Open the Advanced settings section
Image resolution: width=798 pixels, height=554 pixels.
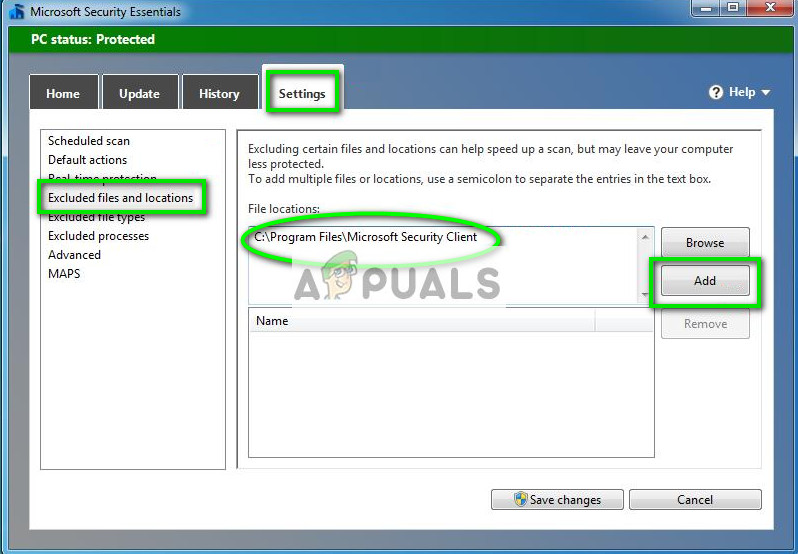pyautogui.click(x=74, y=255)
